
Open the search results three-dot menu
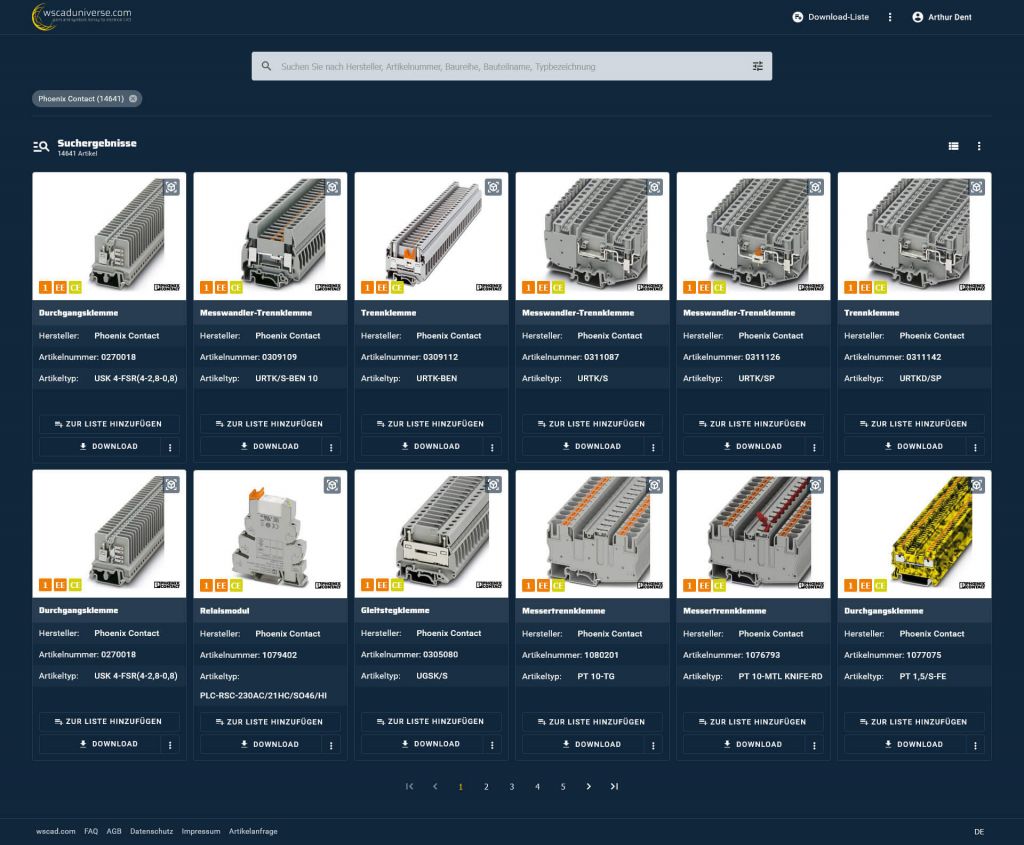tap(978, 145)
